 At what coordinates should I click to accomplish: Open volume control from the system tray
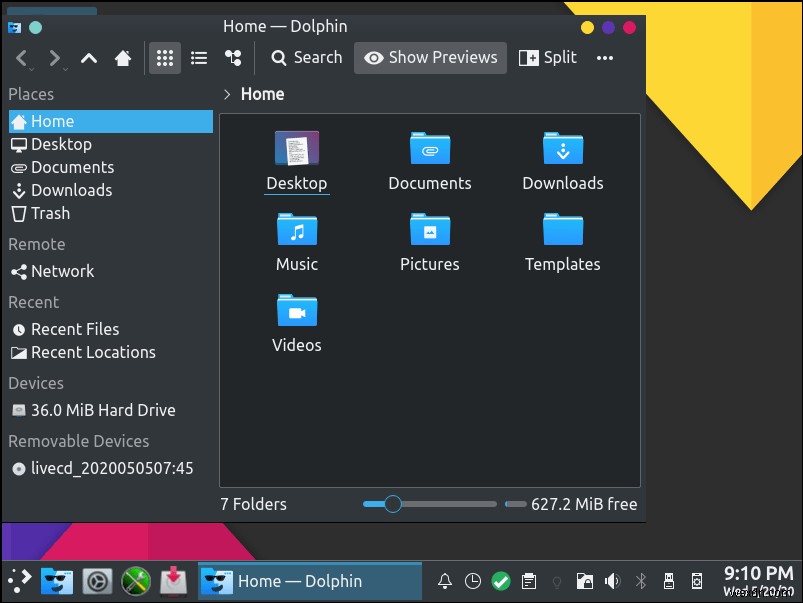[x=612, y=580]
